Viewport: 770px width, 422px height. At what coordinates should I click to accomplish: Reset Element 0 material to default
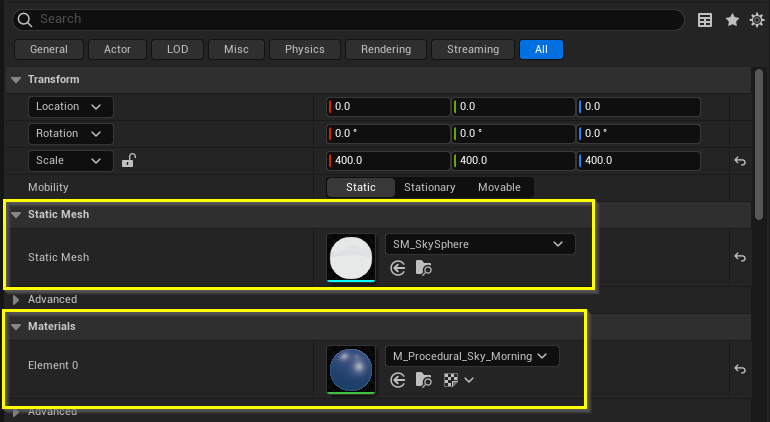[x=740, y=369]
